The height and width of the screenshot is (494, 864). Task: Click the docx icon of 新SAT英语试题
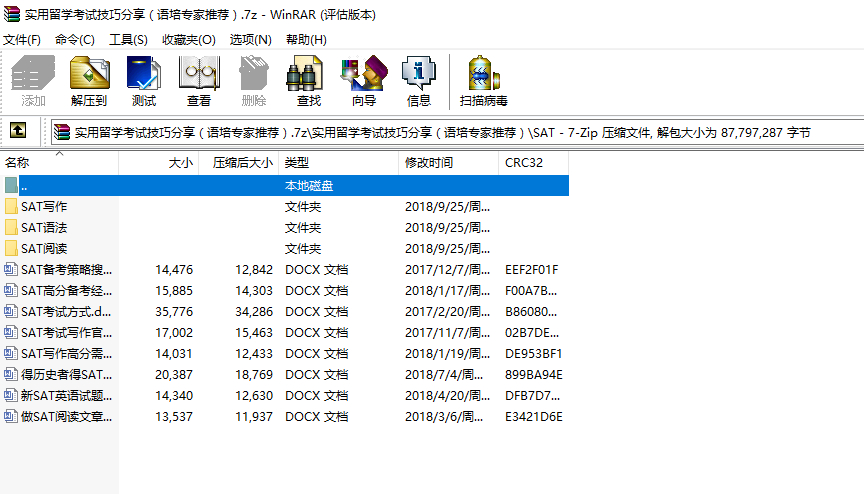click(11, 395)
